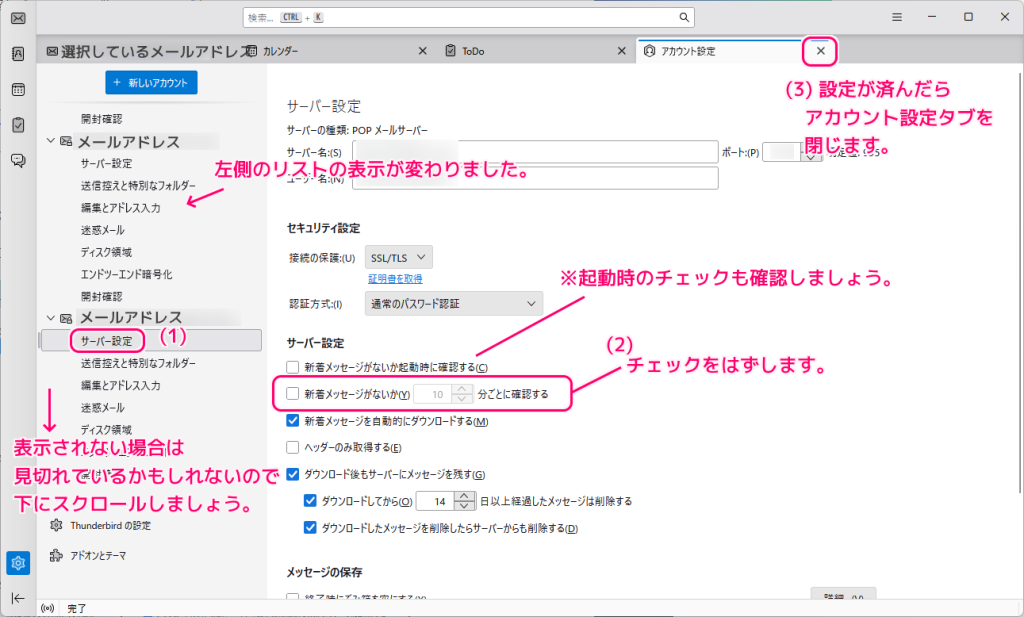Collapse the folder pane with bottom-left arrow icon
The width and height of the screenshot is (1024, 617).
pyautogui.click(x=17, y=598)
